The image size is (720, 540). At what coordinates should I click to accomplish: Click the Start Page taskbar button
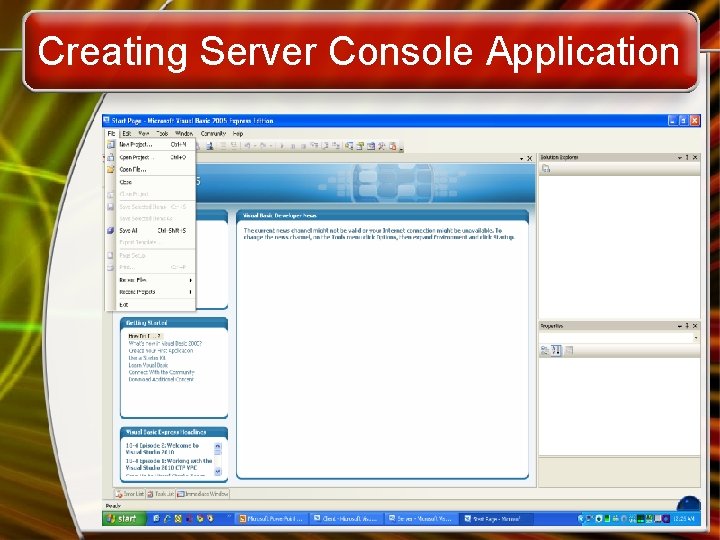(x=496, y=519)
